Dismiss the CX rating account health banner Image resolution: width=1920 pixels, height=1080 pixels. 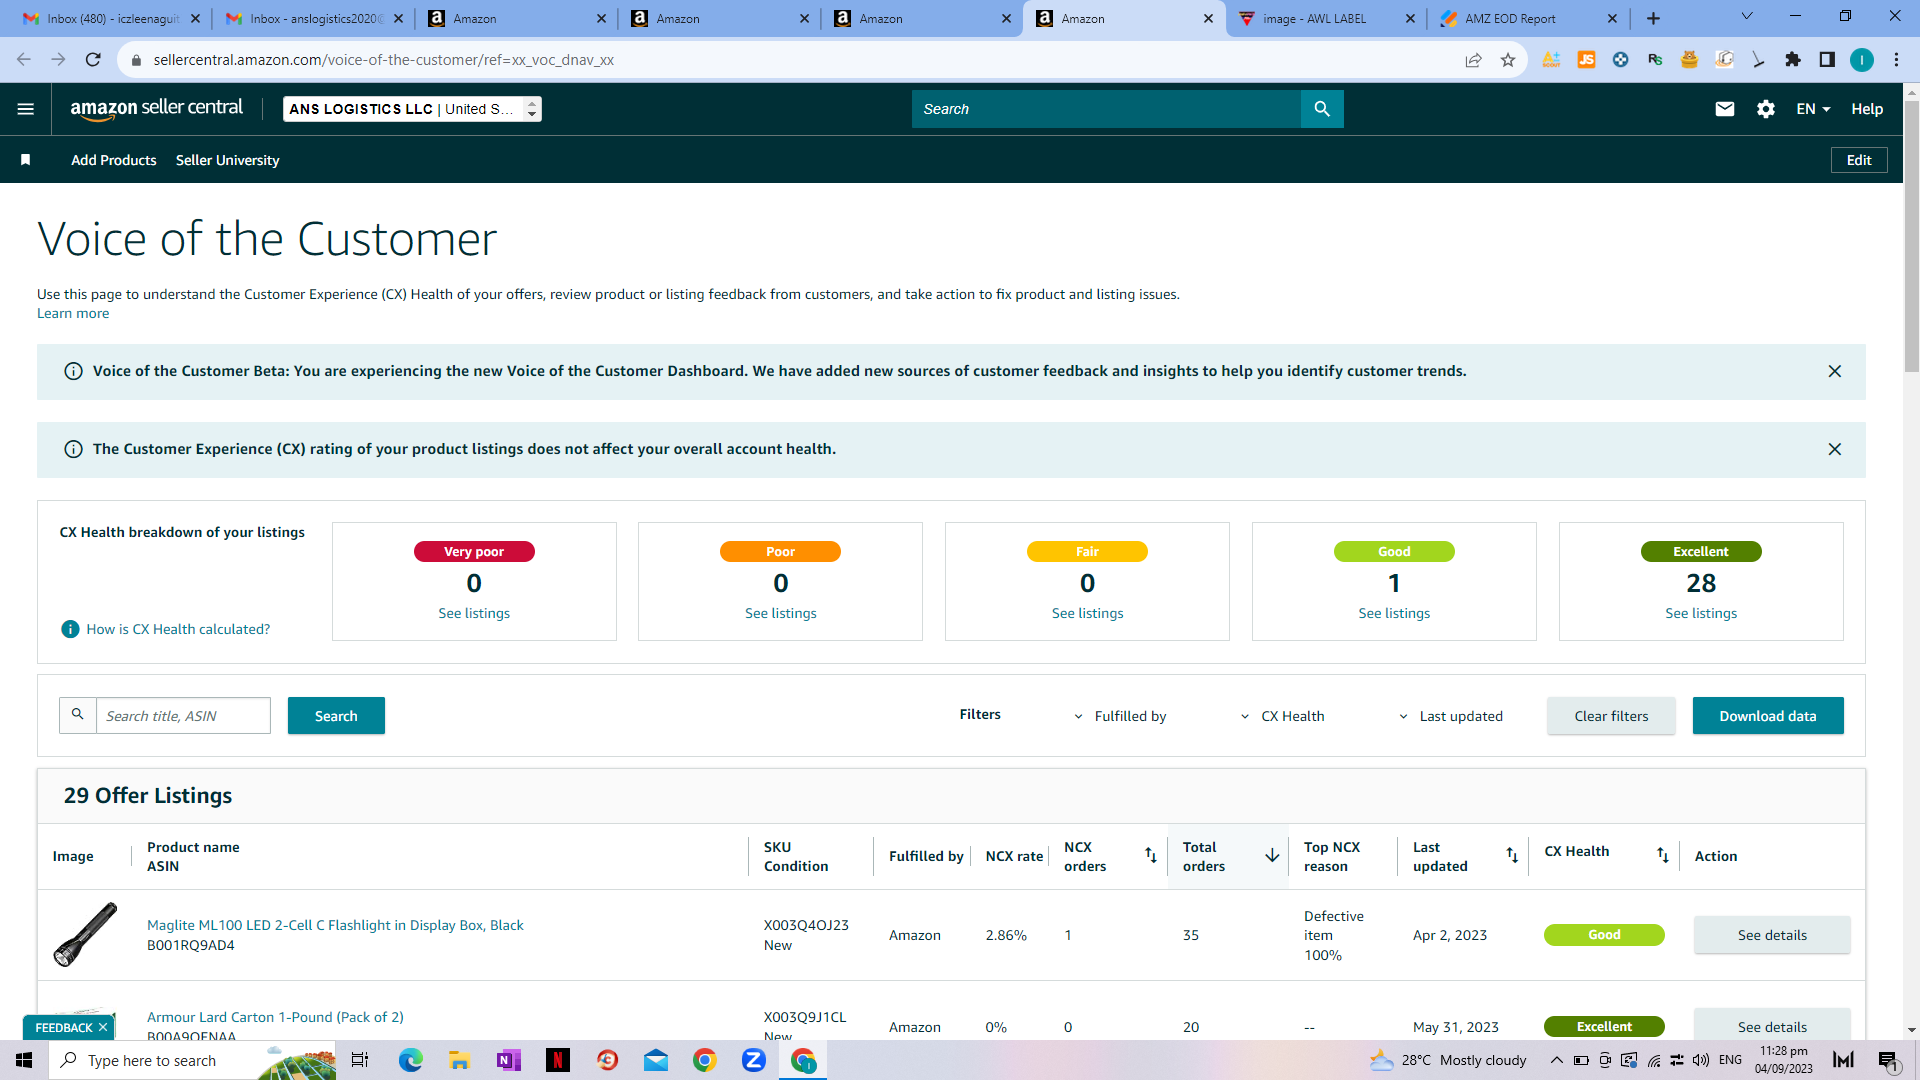pos(1835,449)
